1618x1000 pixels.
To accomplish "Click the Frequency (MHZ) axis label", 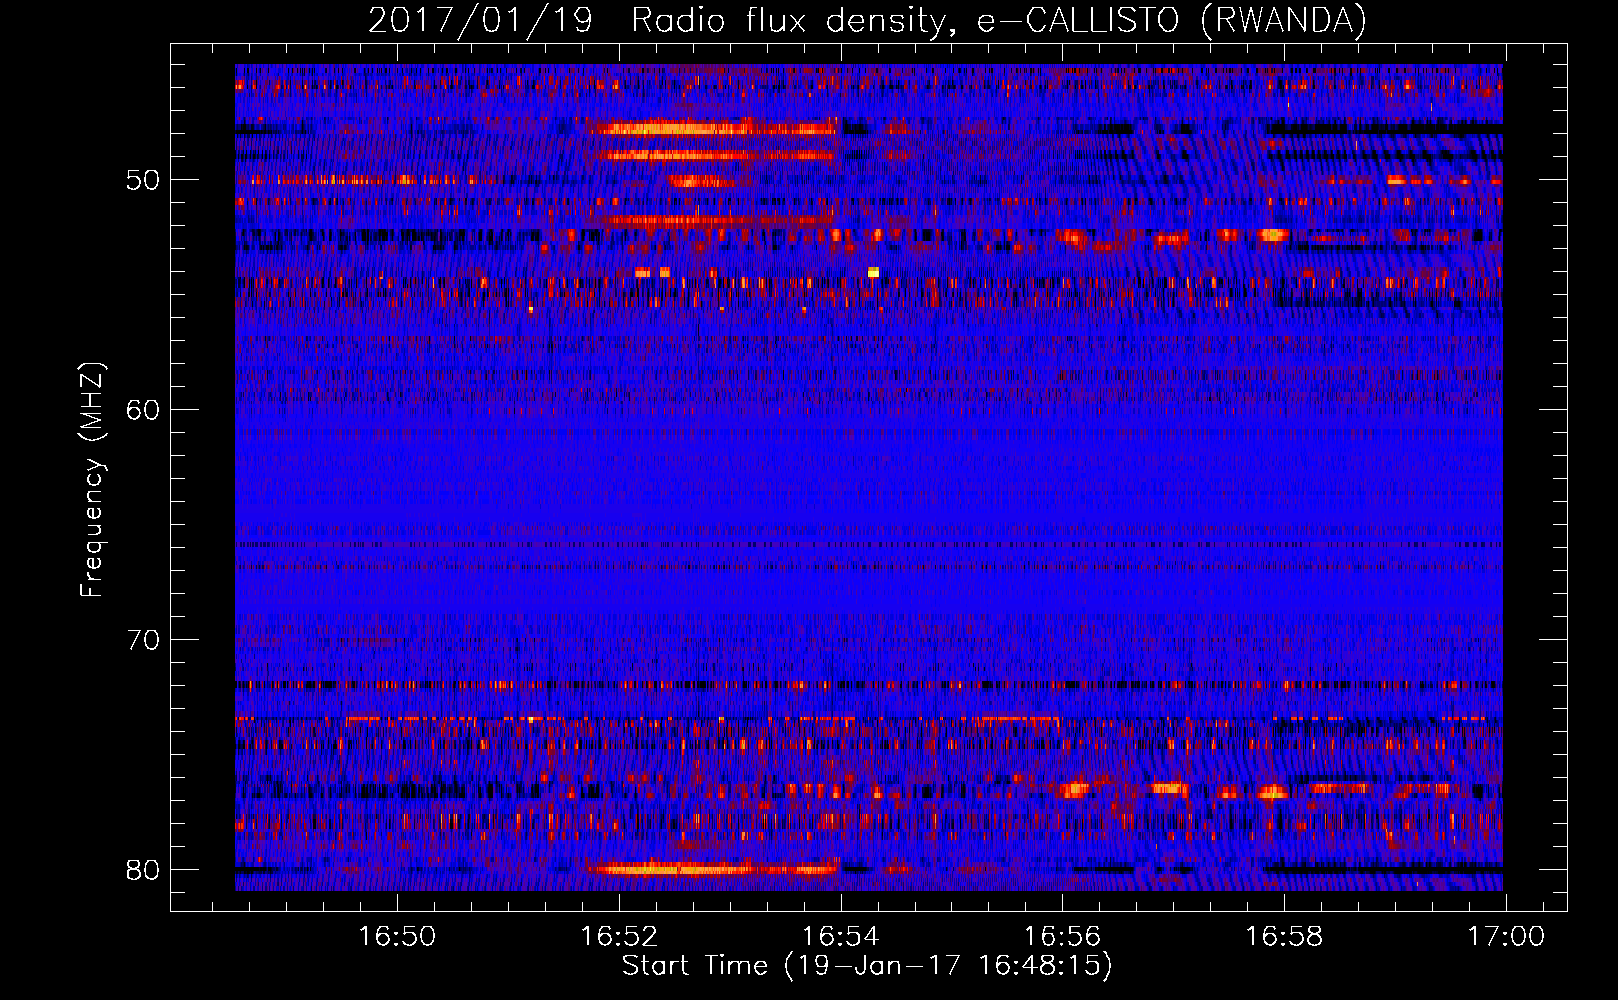I will (x=91, y=480).
